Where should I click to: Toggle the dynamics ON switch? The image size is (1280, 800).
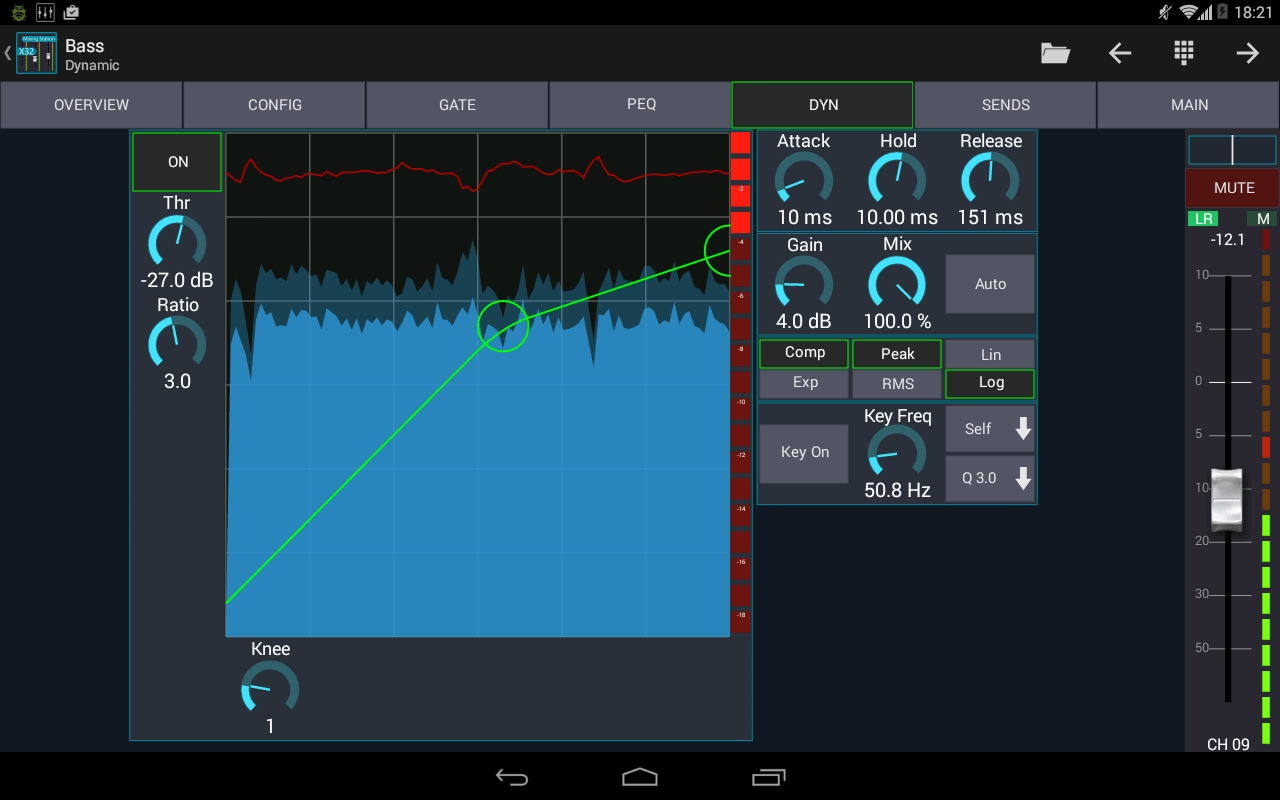point(176,161)
